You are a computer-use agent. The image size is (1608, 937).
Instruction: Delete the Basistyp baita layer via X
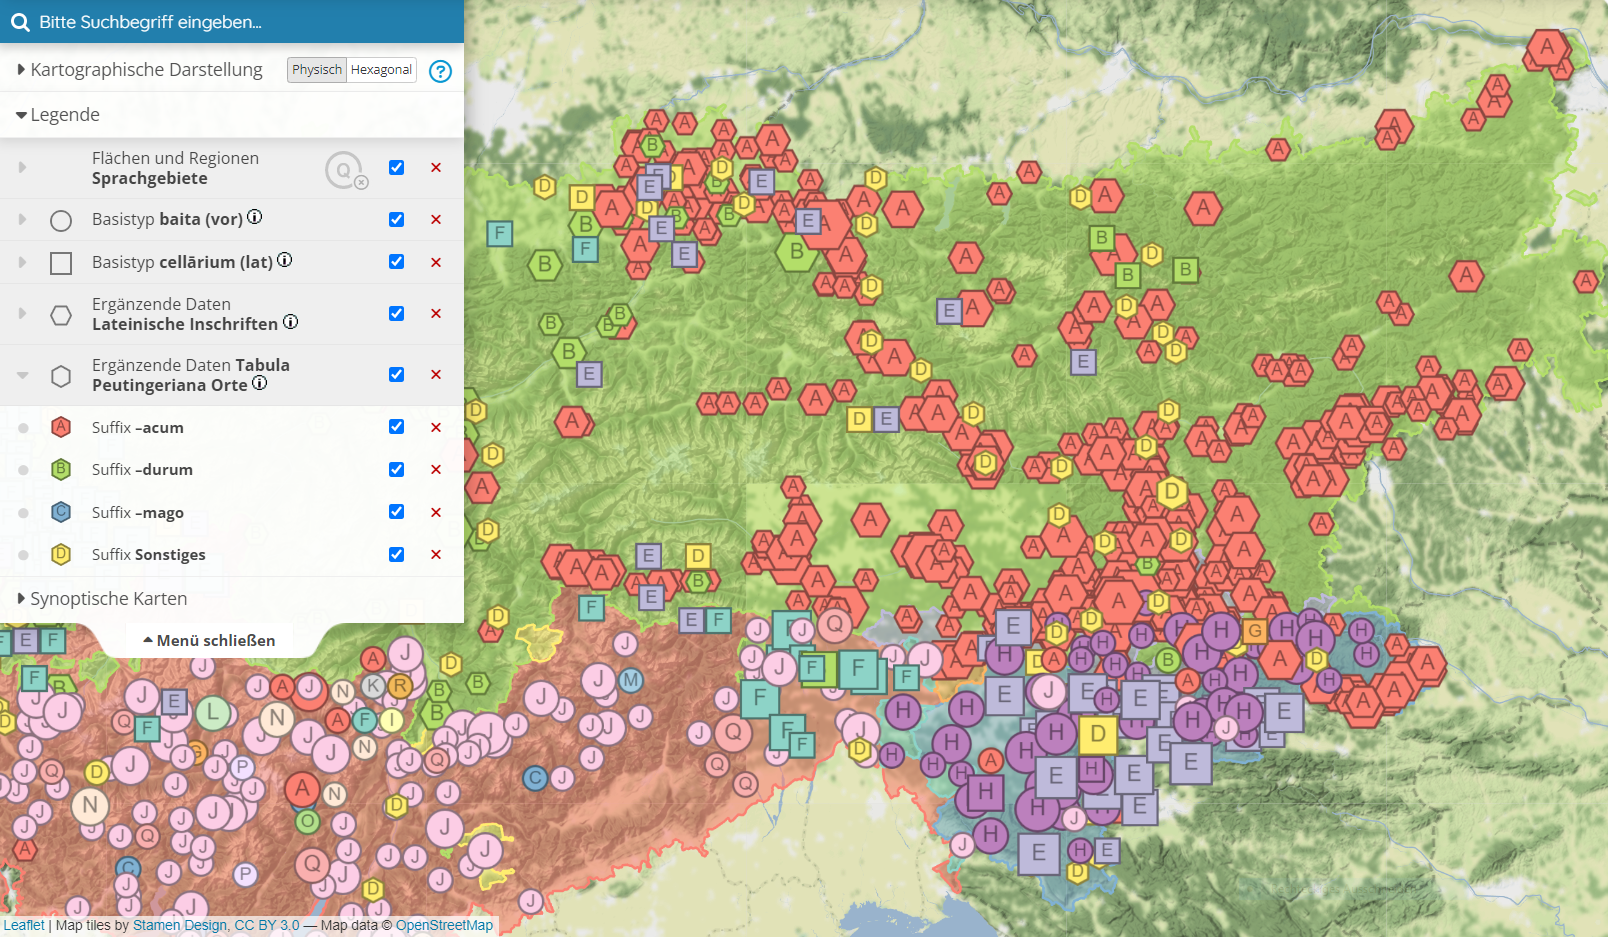pyautogui.click(x=436, y=219)
